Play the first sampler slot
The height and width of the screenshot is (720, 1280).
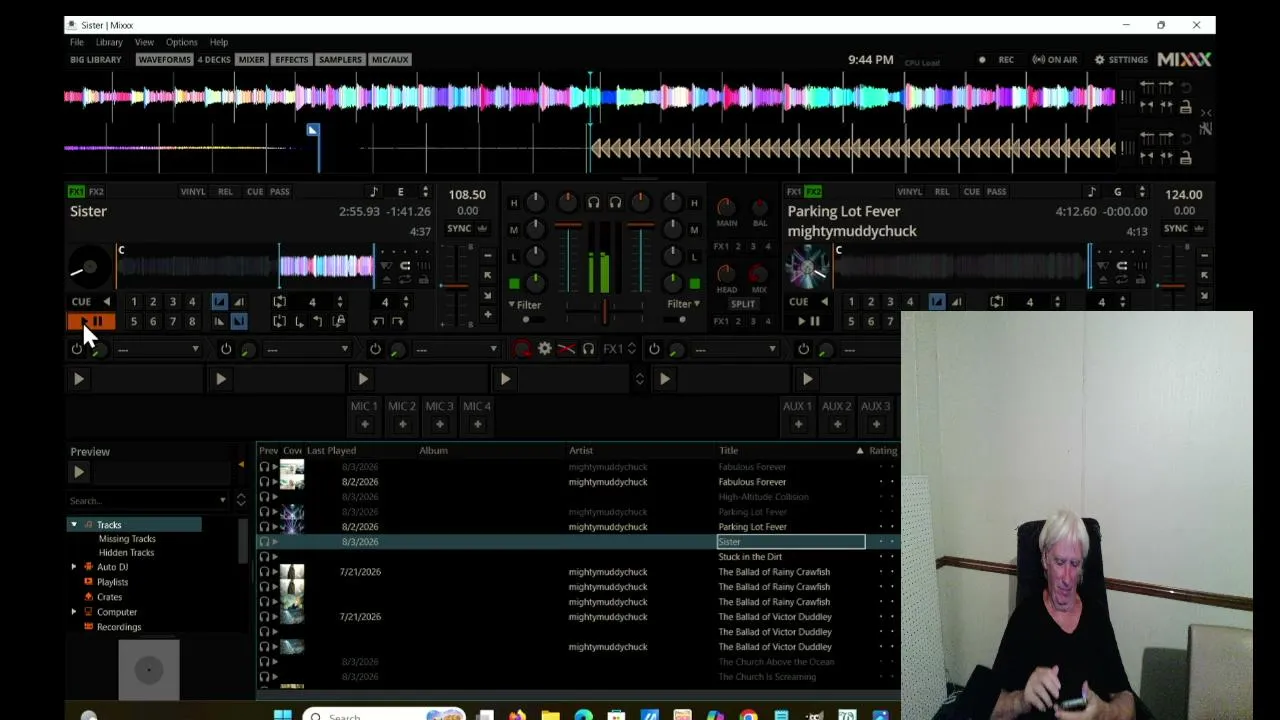point(79,379)
